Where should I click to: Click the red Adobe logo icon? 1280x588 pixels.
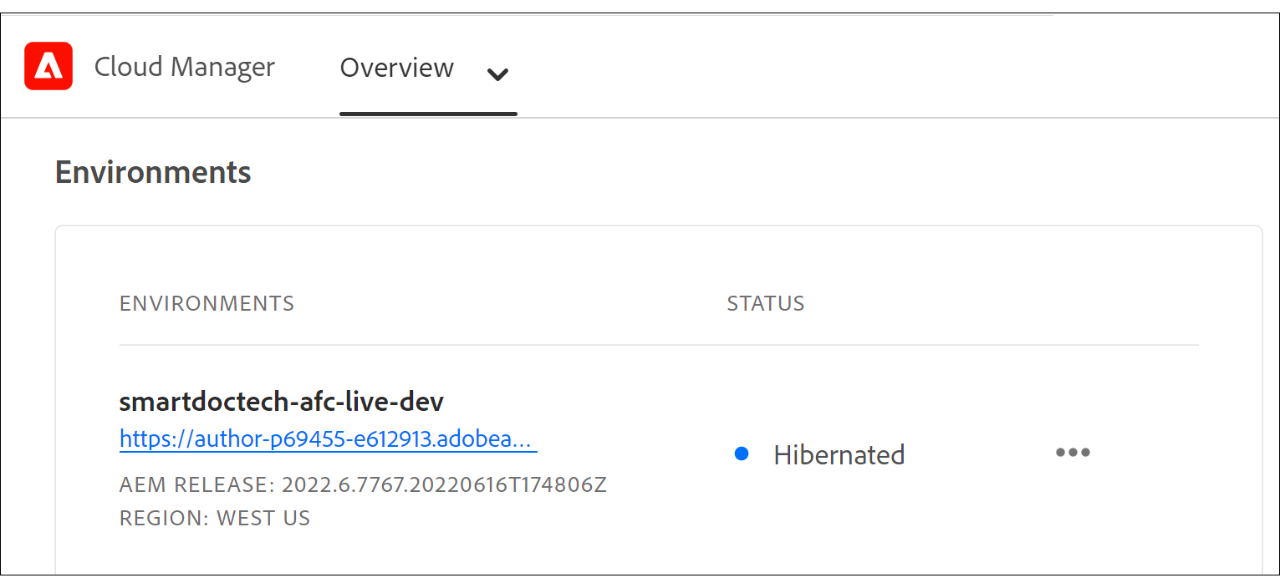point(48,67)
